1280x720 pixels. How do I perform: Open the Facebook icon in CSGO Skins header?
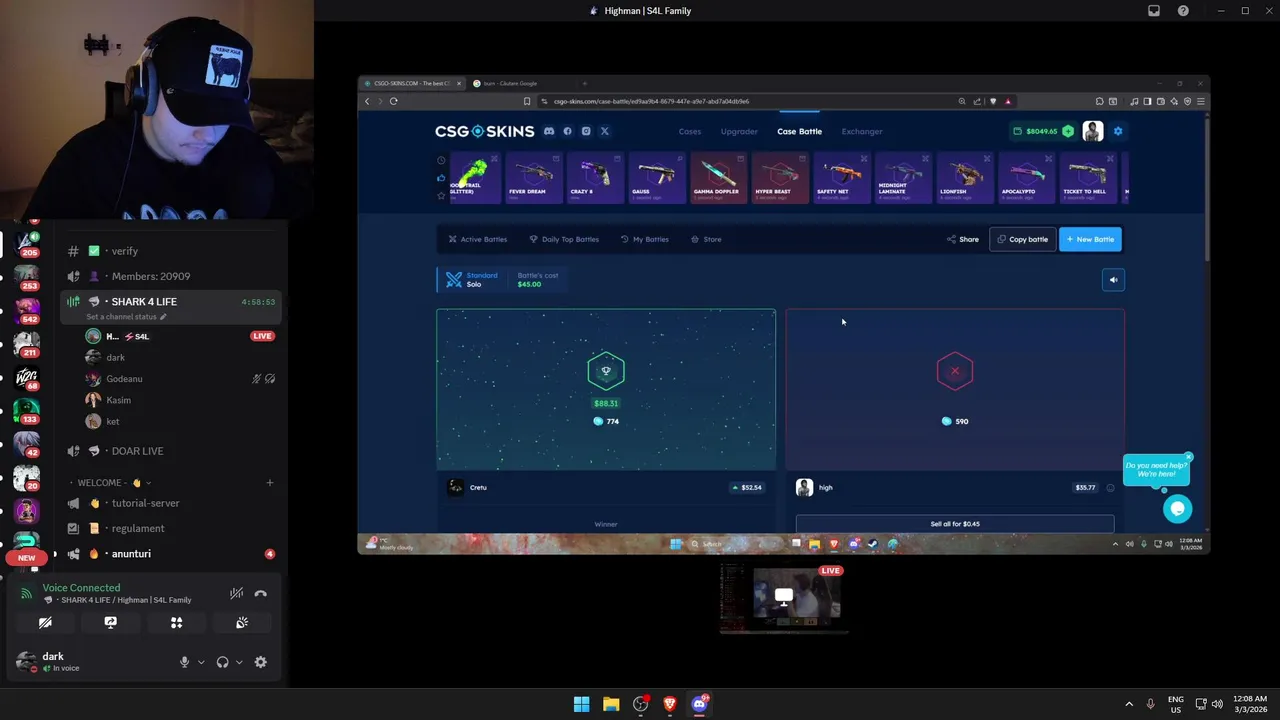click(x=567, y=131)
